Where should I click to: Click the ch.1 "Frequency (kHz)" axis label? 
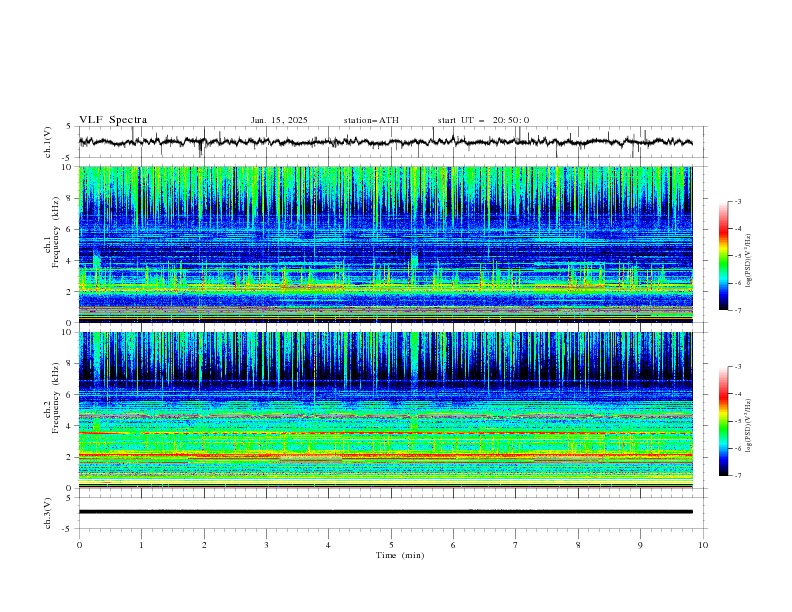(x=56, y=232)
